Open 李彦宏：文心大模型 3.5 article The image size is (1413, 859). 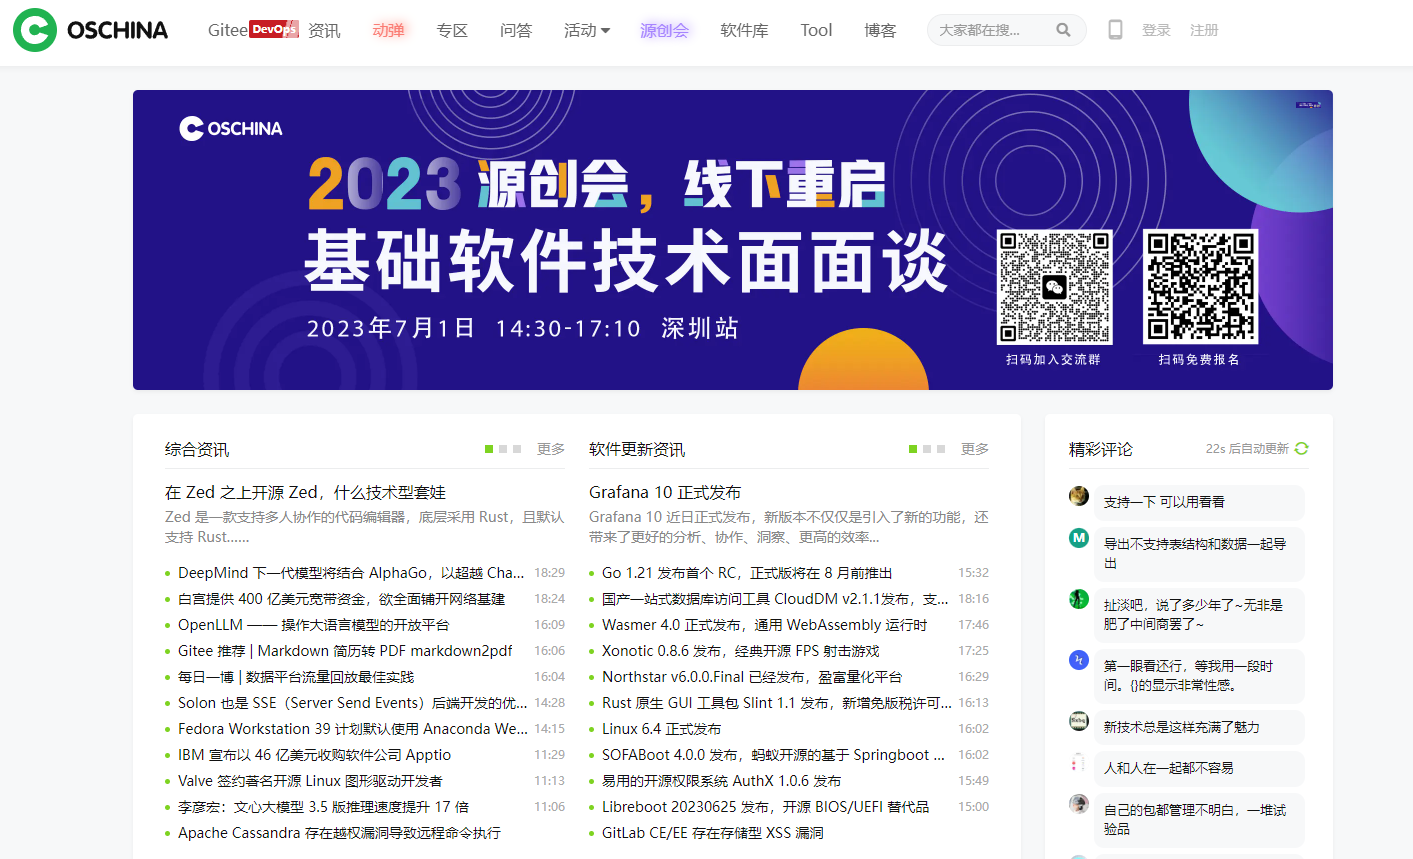point(323,807)
